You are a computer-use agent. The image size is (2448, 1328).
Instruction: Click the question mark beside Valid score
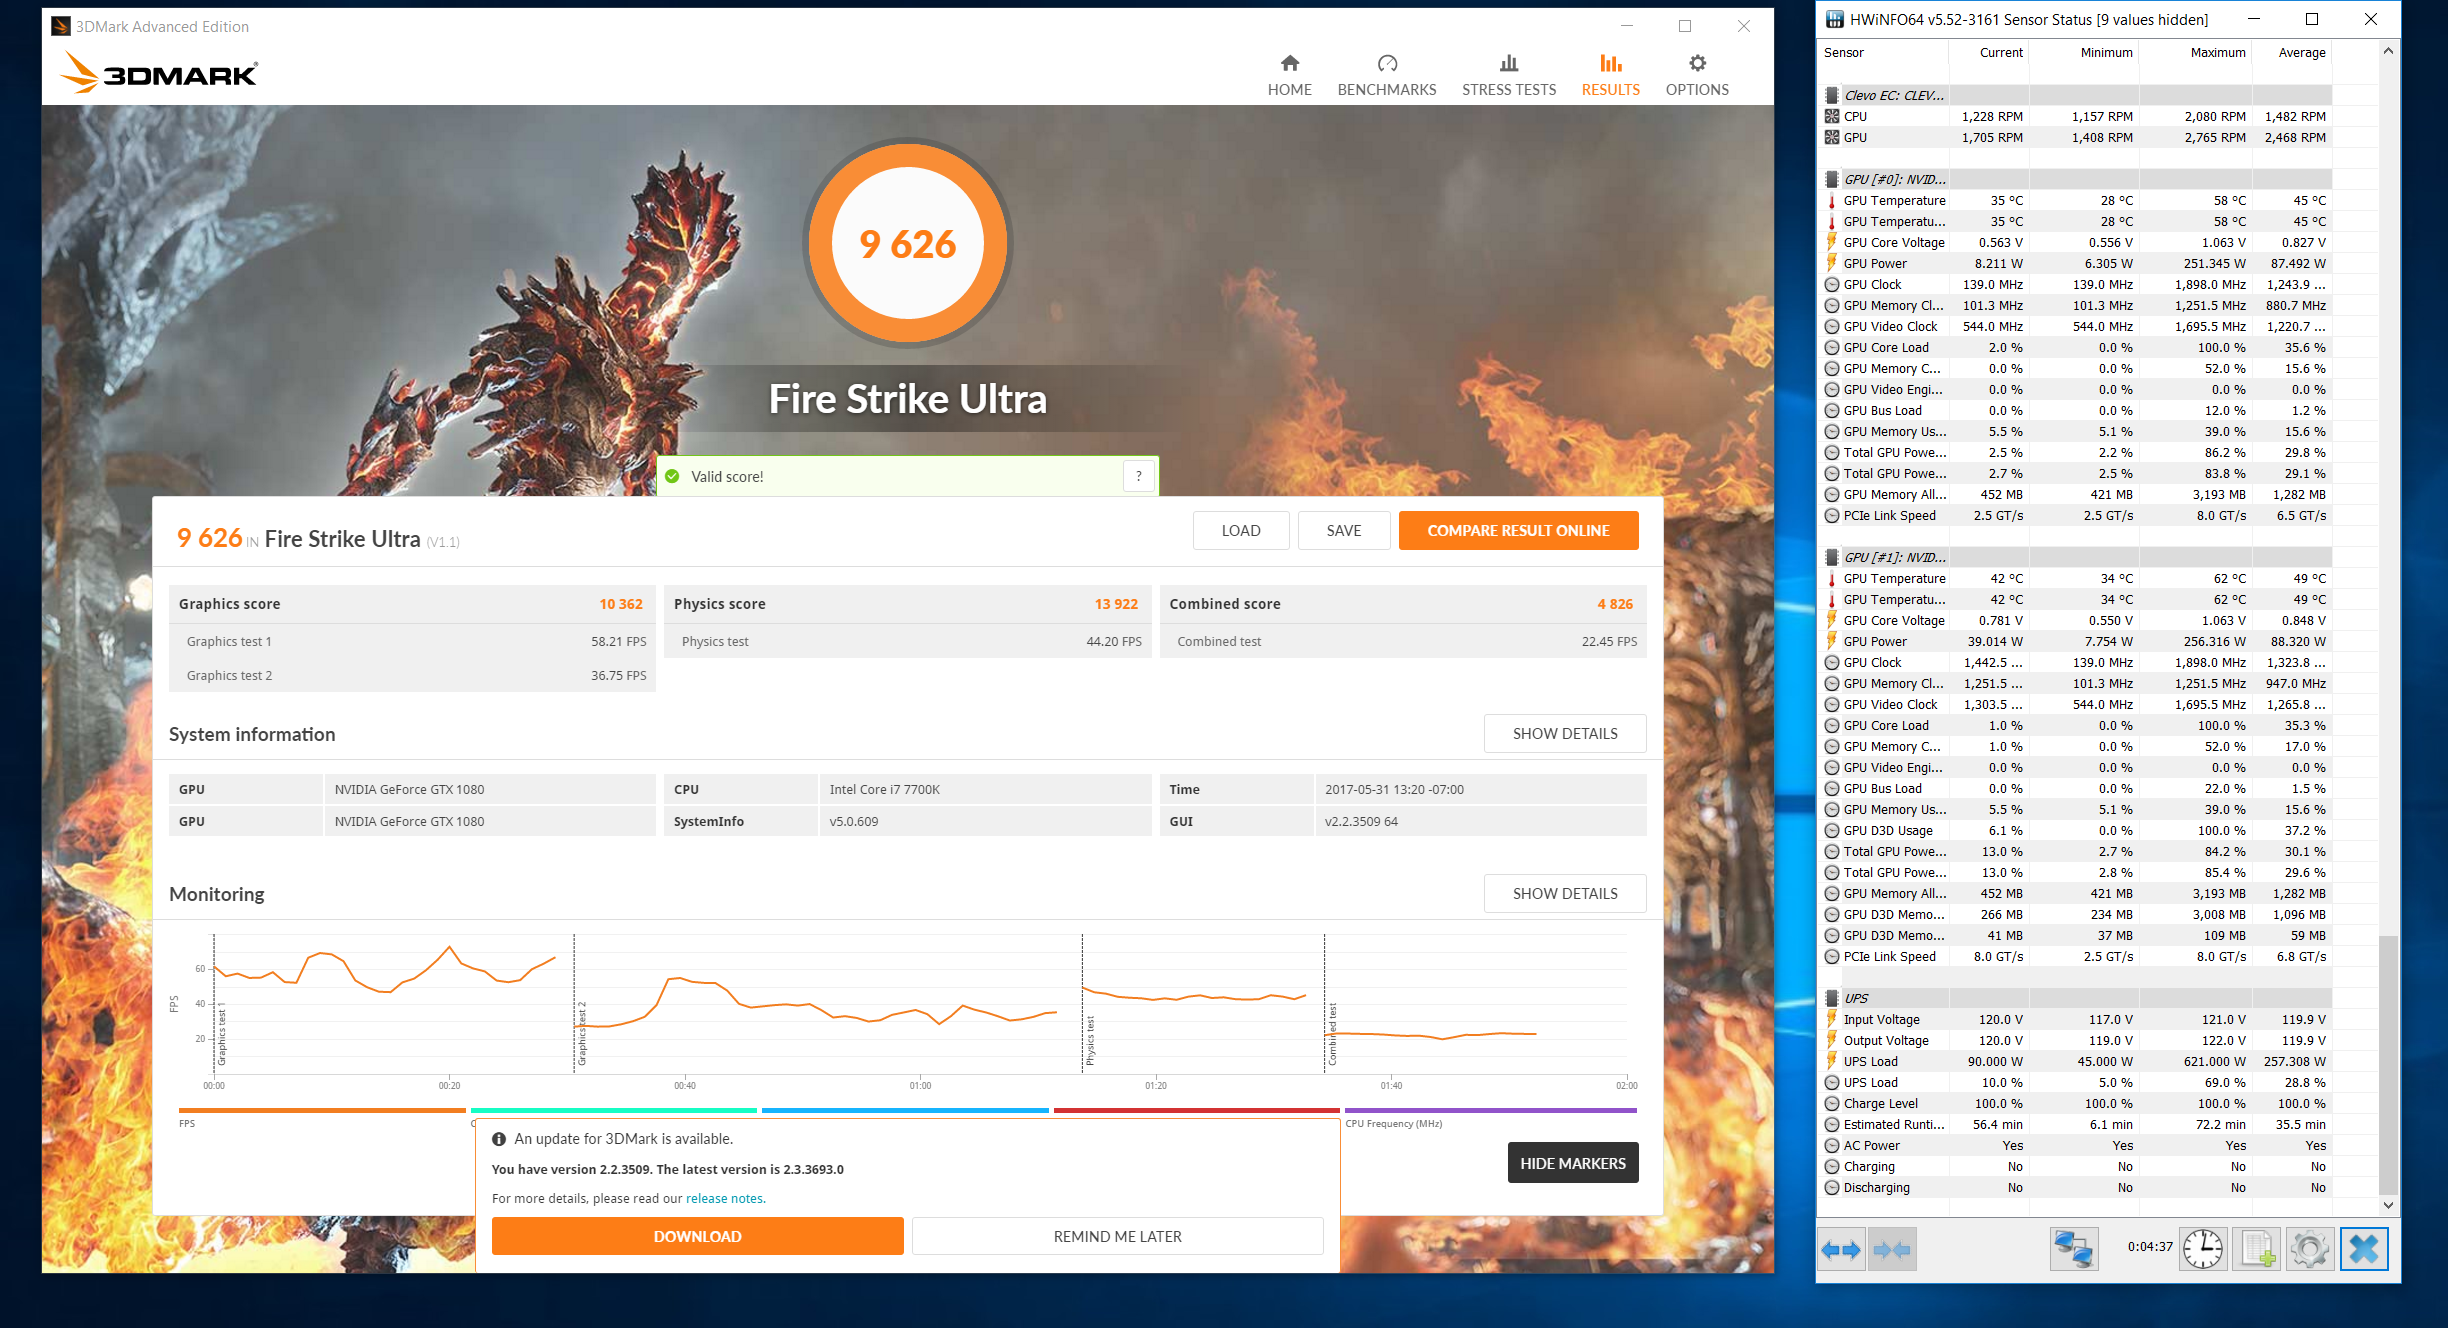[x=1138, y=476]
